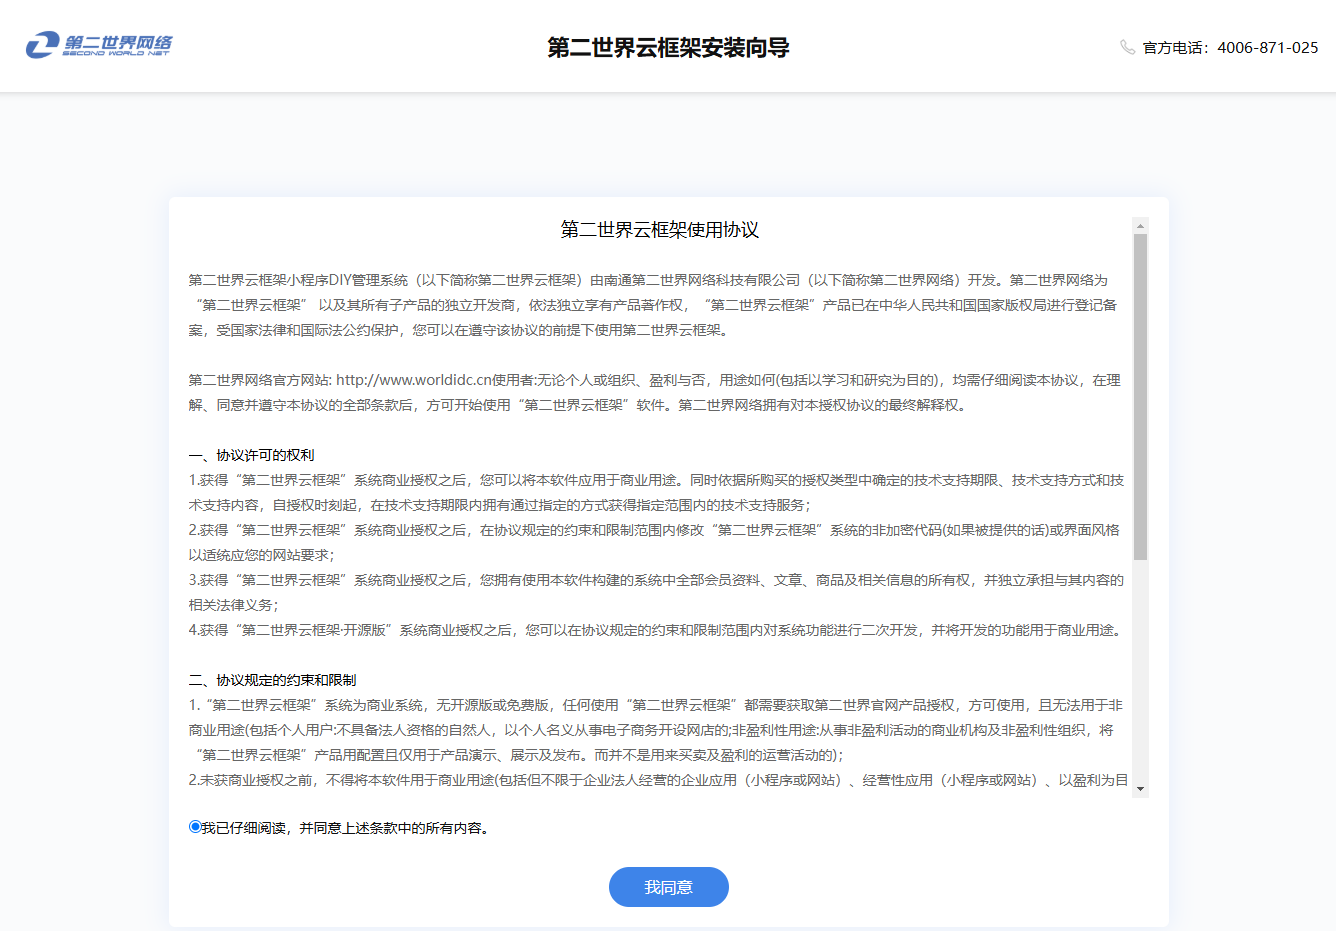Click clause 3 about 全部会员资料 ownership
The image size is (1336, 931).
click(x=656, y=580)
